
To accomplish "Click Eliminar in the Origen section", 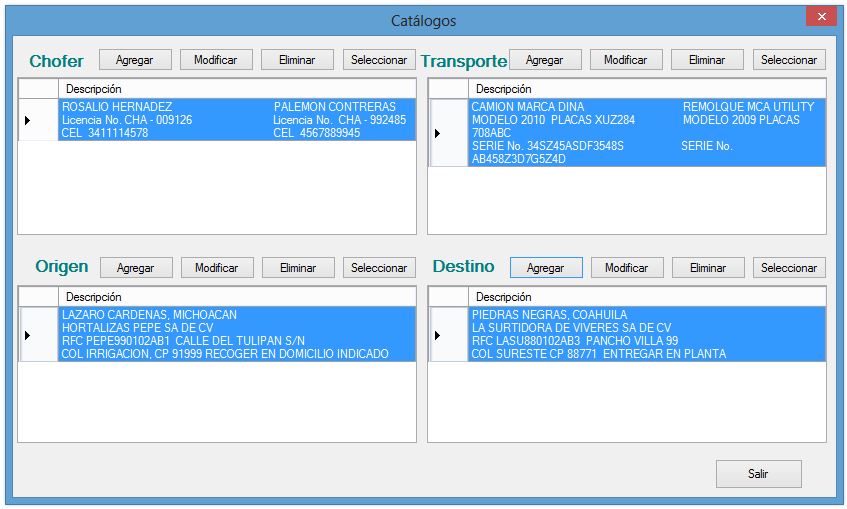I will [298, 268].
